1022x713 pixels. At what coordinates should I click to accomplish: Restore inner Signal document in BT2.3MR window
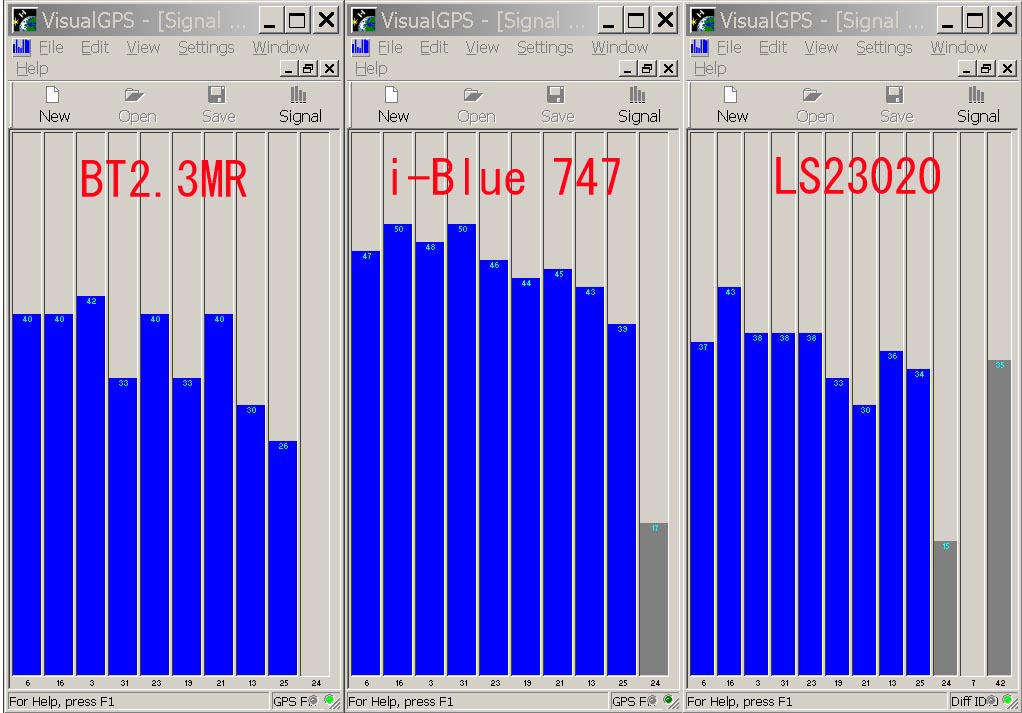[x=308, y=68]
